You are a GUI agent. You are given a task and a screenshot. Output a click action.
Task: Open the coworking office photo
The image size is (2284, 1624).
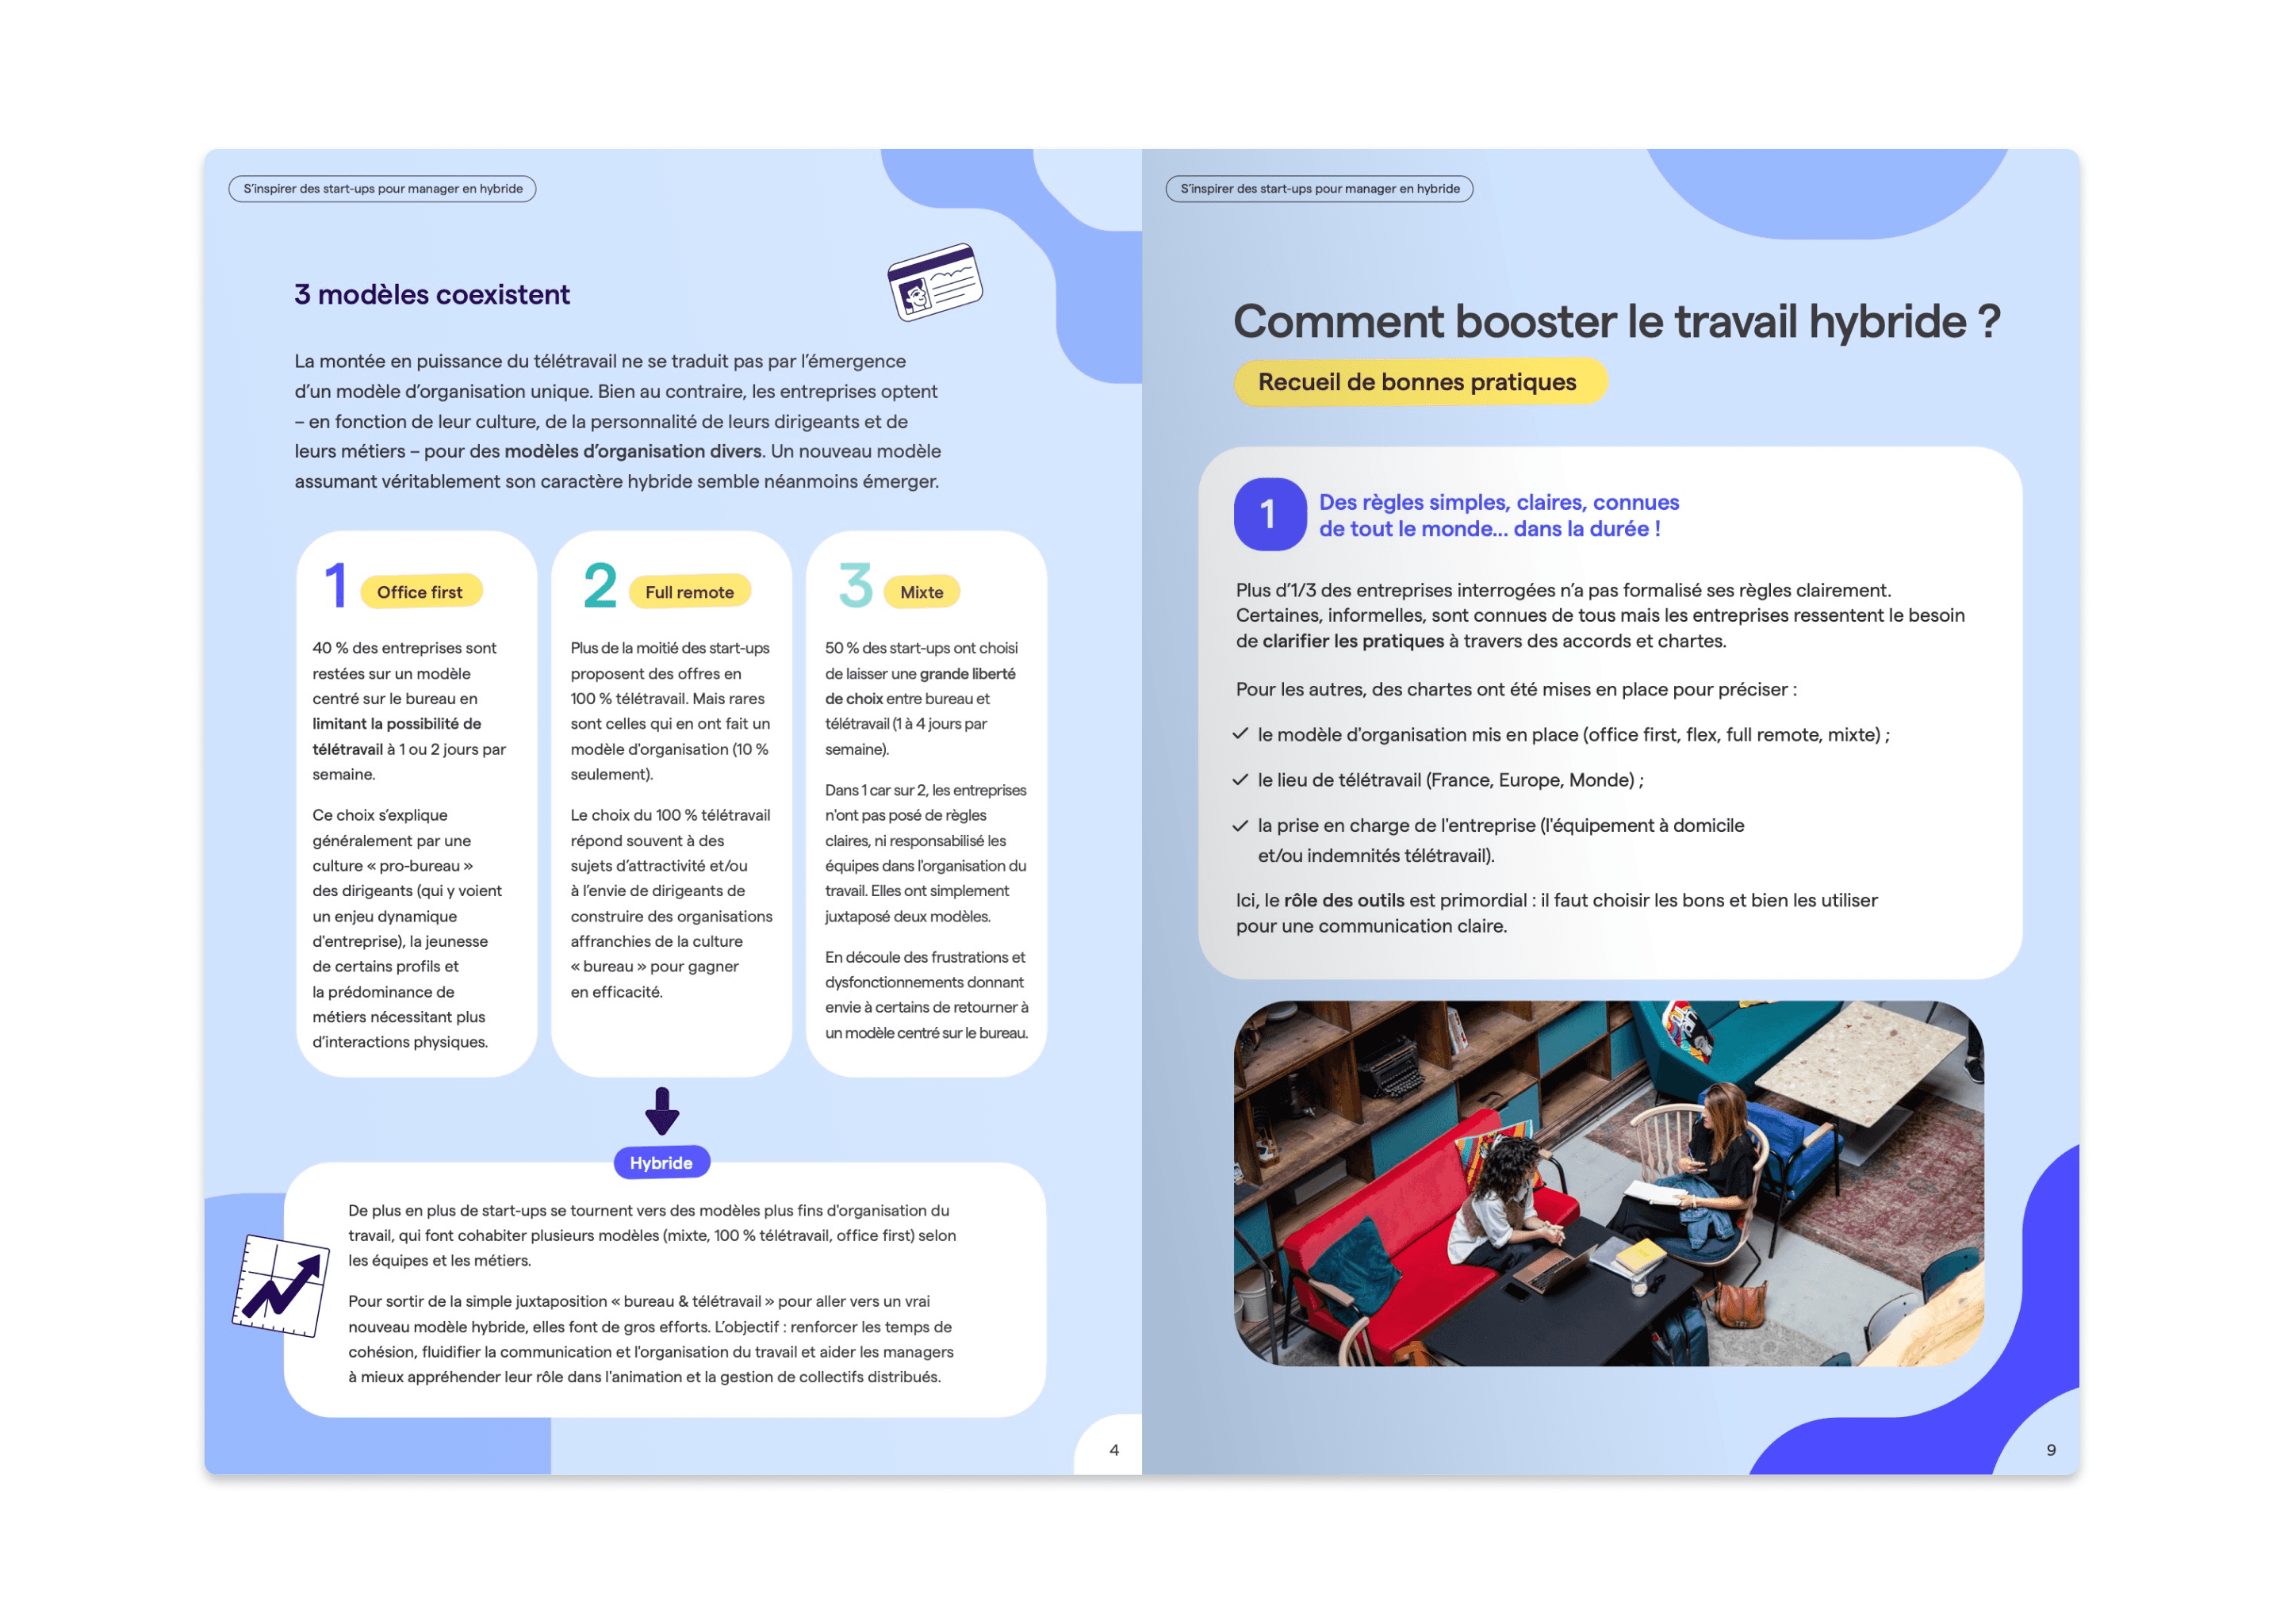tap(1608, 1183)
